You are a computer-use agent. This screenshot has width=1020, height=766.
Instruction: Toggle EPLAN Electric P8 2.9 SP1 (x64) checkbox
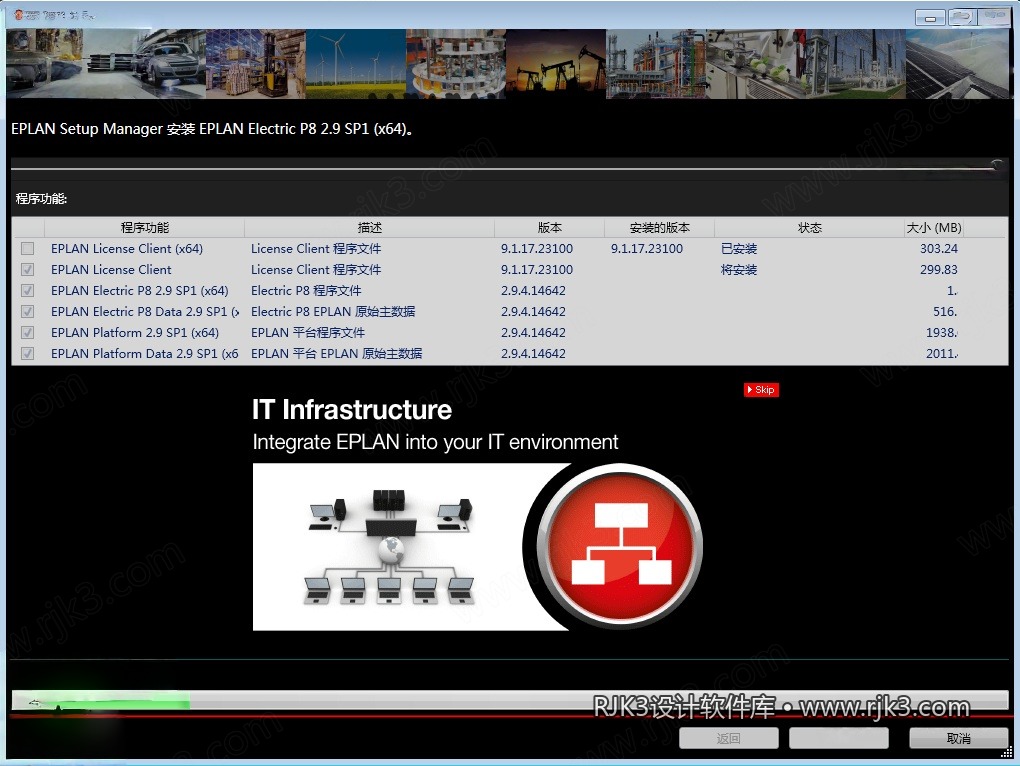27,291
